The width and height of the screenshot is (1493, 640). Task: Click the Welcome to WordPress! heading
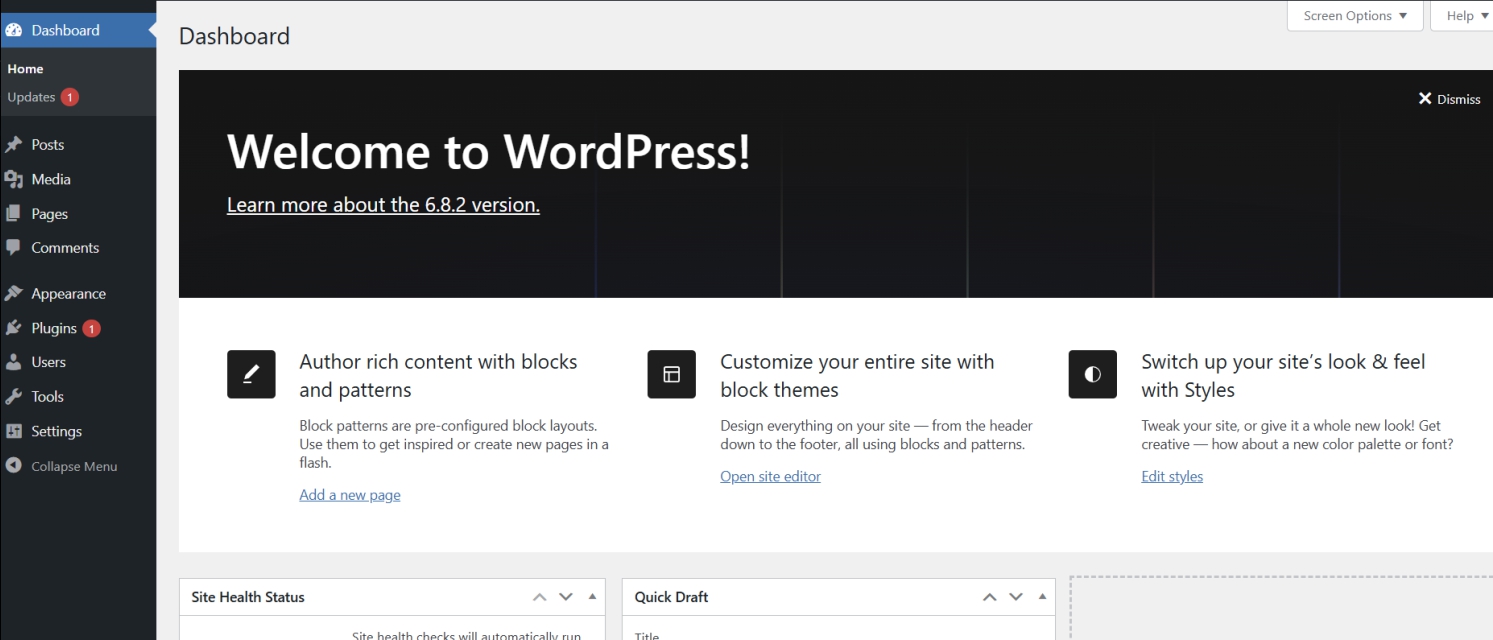tap(489, 152)
